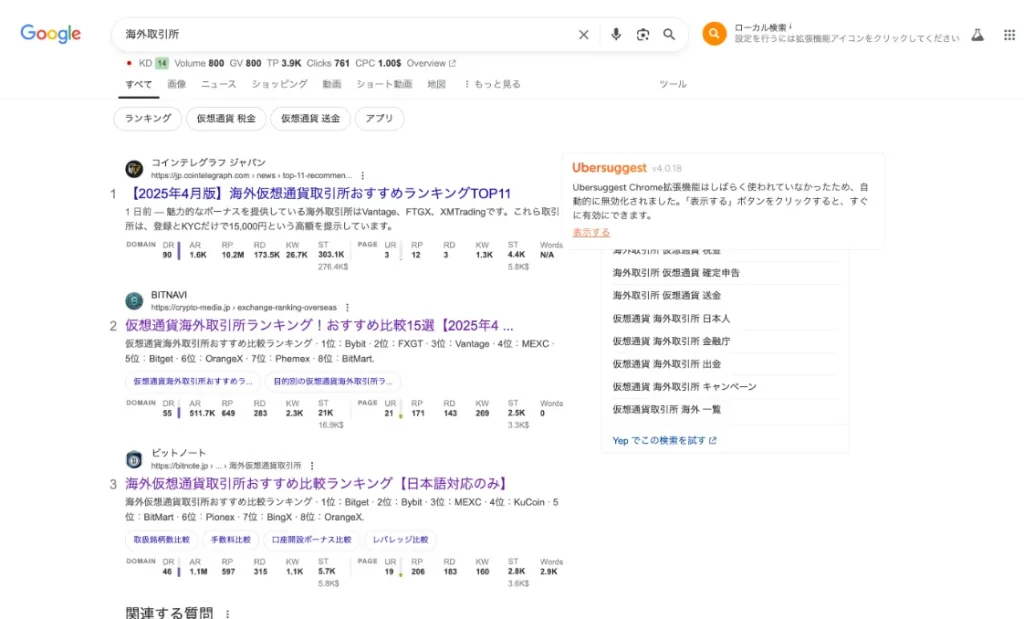This screenshot has height=619, width=1024.
Task: Select suggestion 仮想通貨 海外取引所 金融庁
Action: tap(671, 341)
